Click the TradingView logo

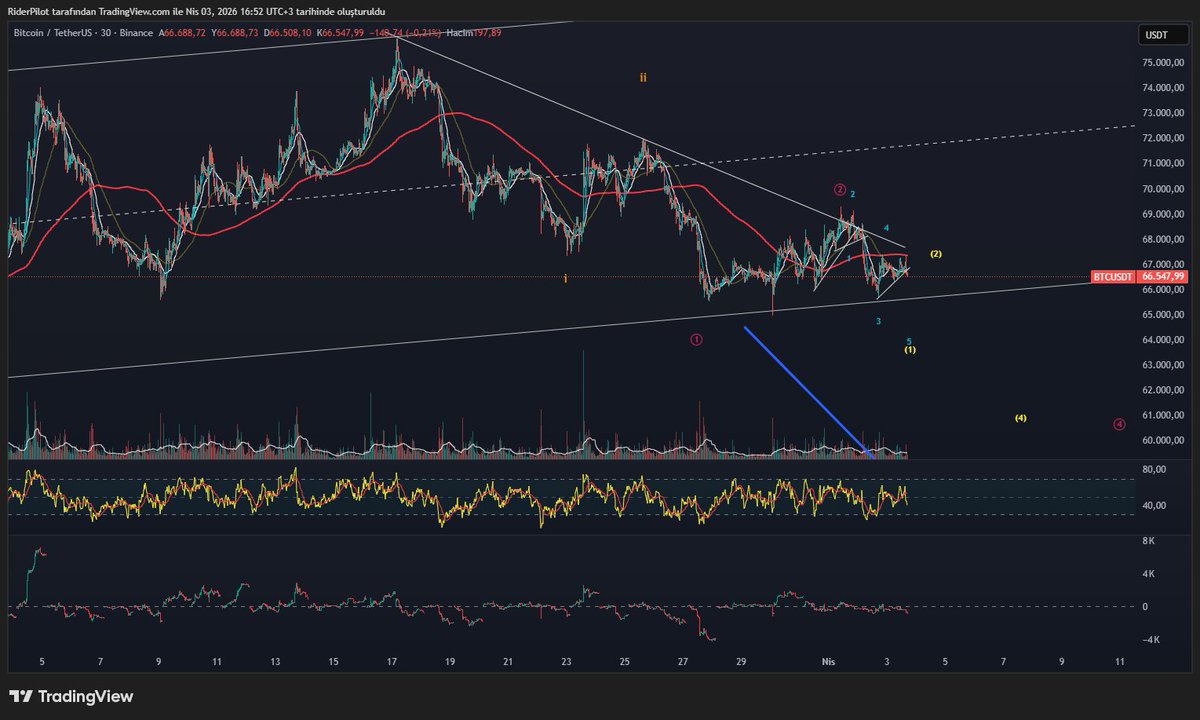(71, 696)
